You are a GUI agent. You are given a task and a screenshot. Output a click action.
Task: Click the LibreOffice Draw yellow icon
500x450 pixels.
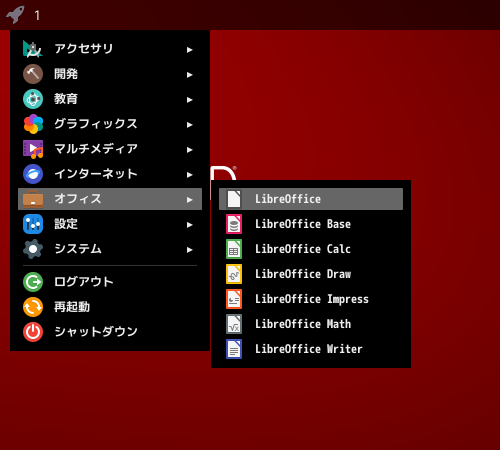coord(234,274)
